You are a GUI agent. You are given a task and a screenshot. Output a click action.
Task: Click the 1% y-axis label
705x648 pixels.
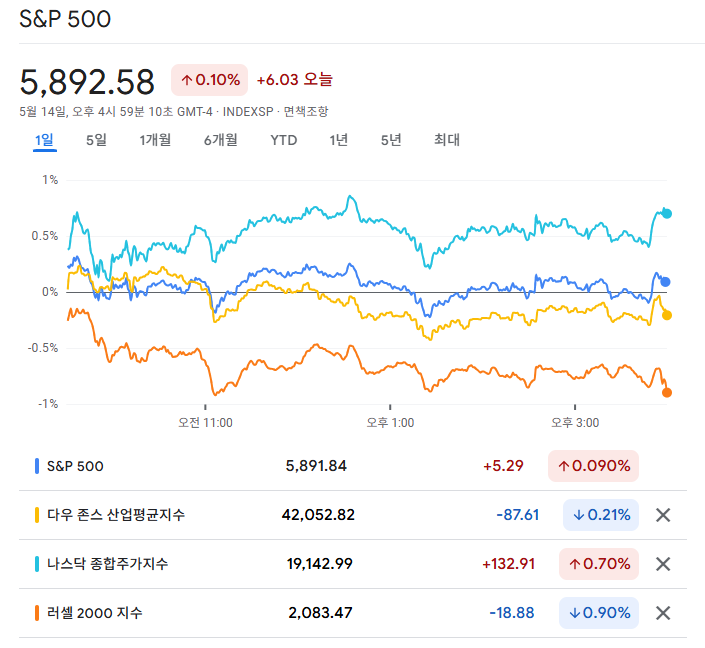pyautogui.click(x=50, y=180)
